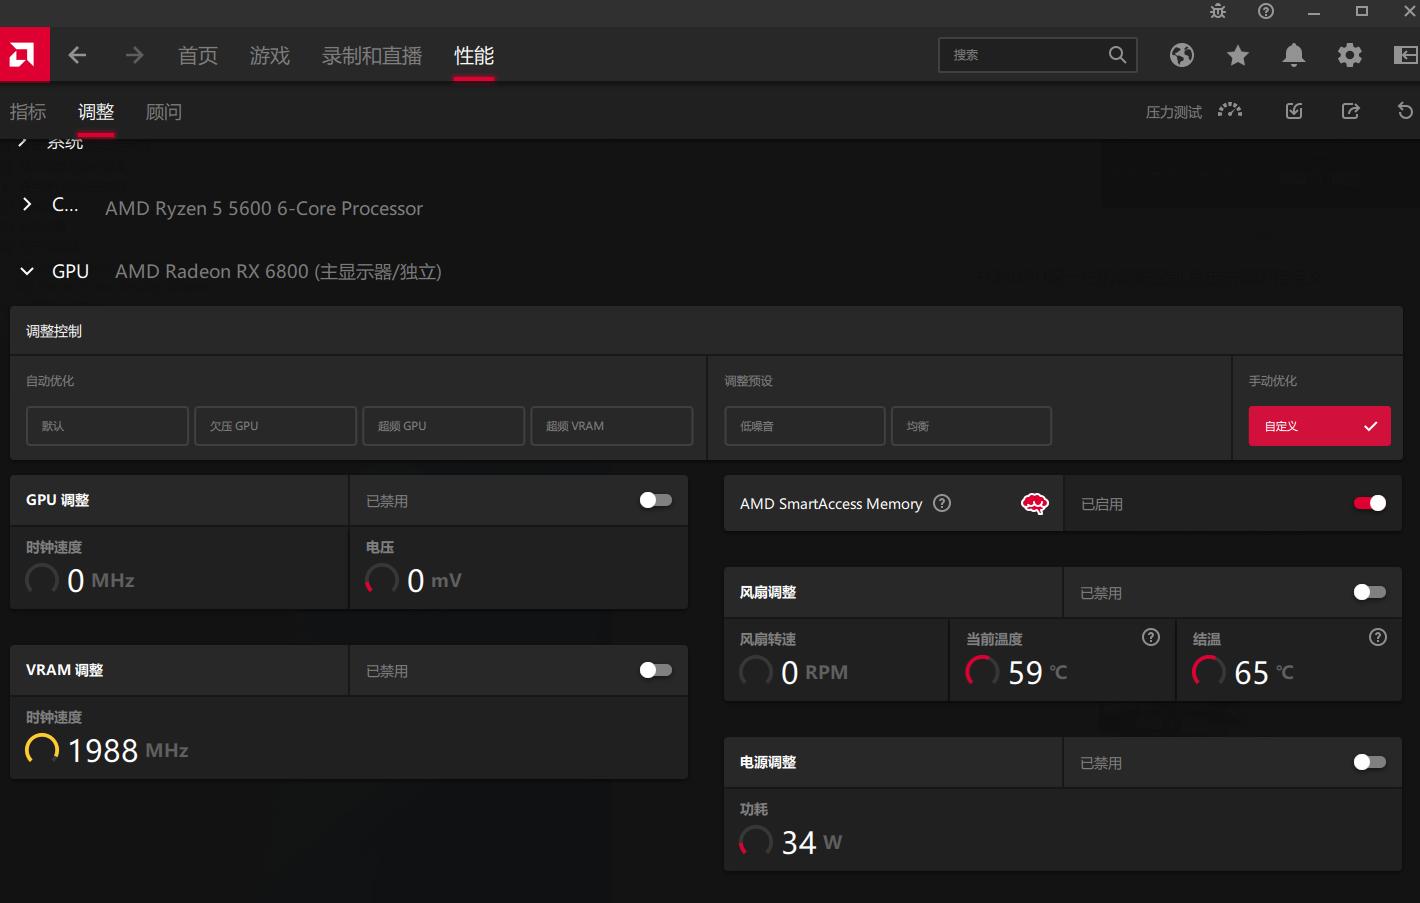Select the 低噪音 tuning preset

(805, 426)
